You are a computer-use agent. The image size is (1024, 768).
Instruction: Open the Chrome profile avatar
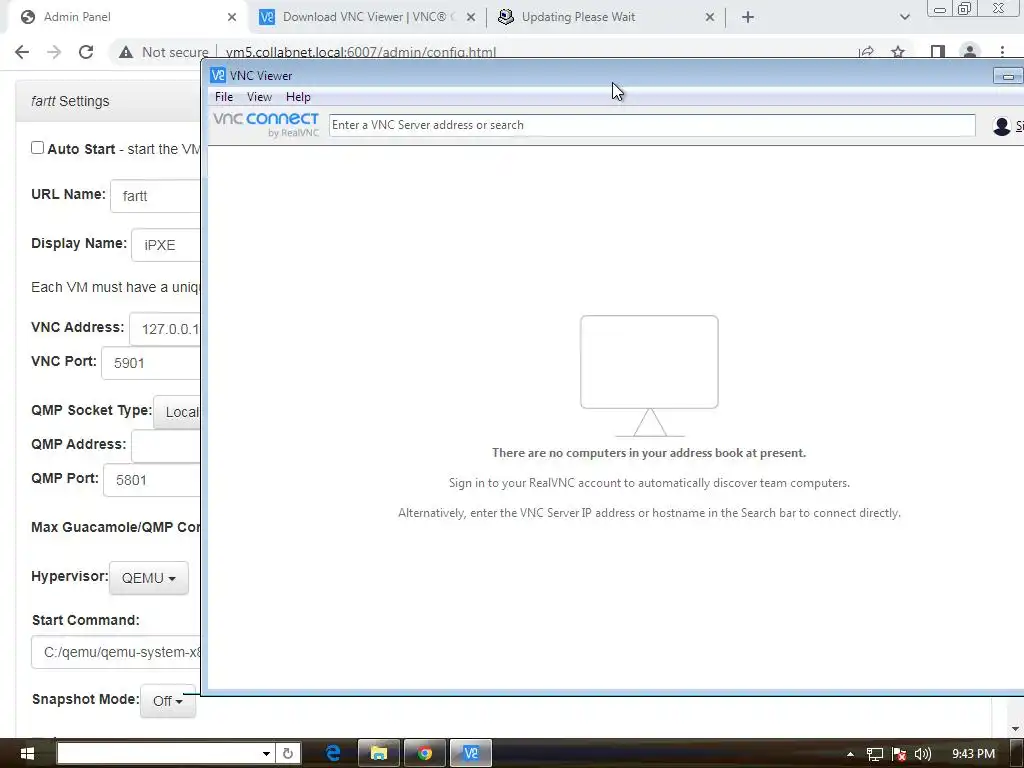[970, 52]
